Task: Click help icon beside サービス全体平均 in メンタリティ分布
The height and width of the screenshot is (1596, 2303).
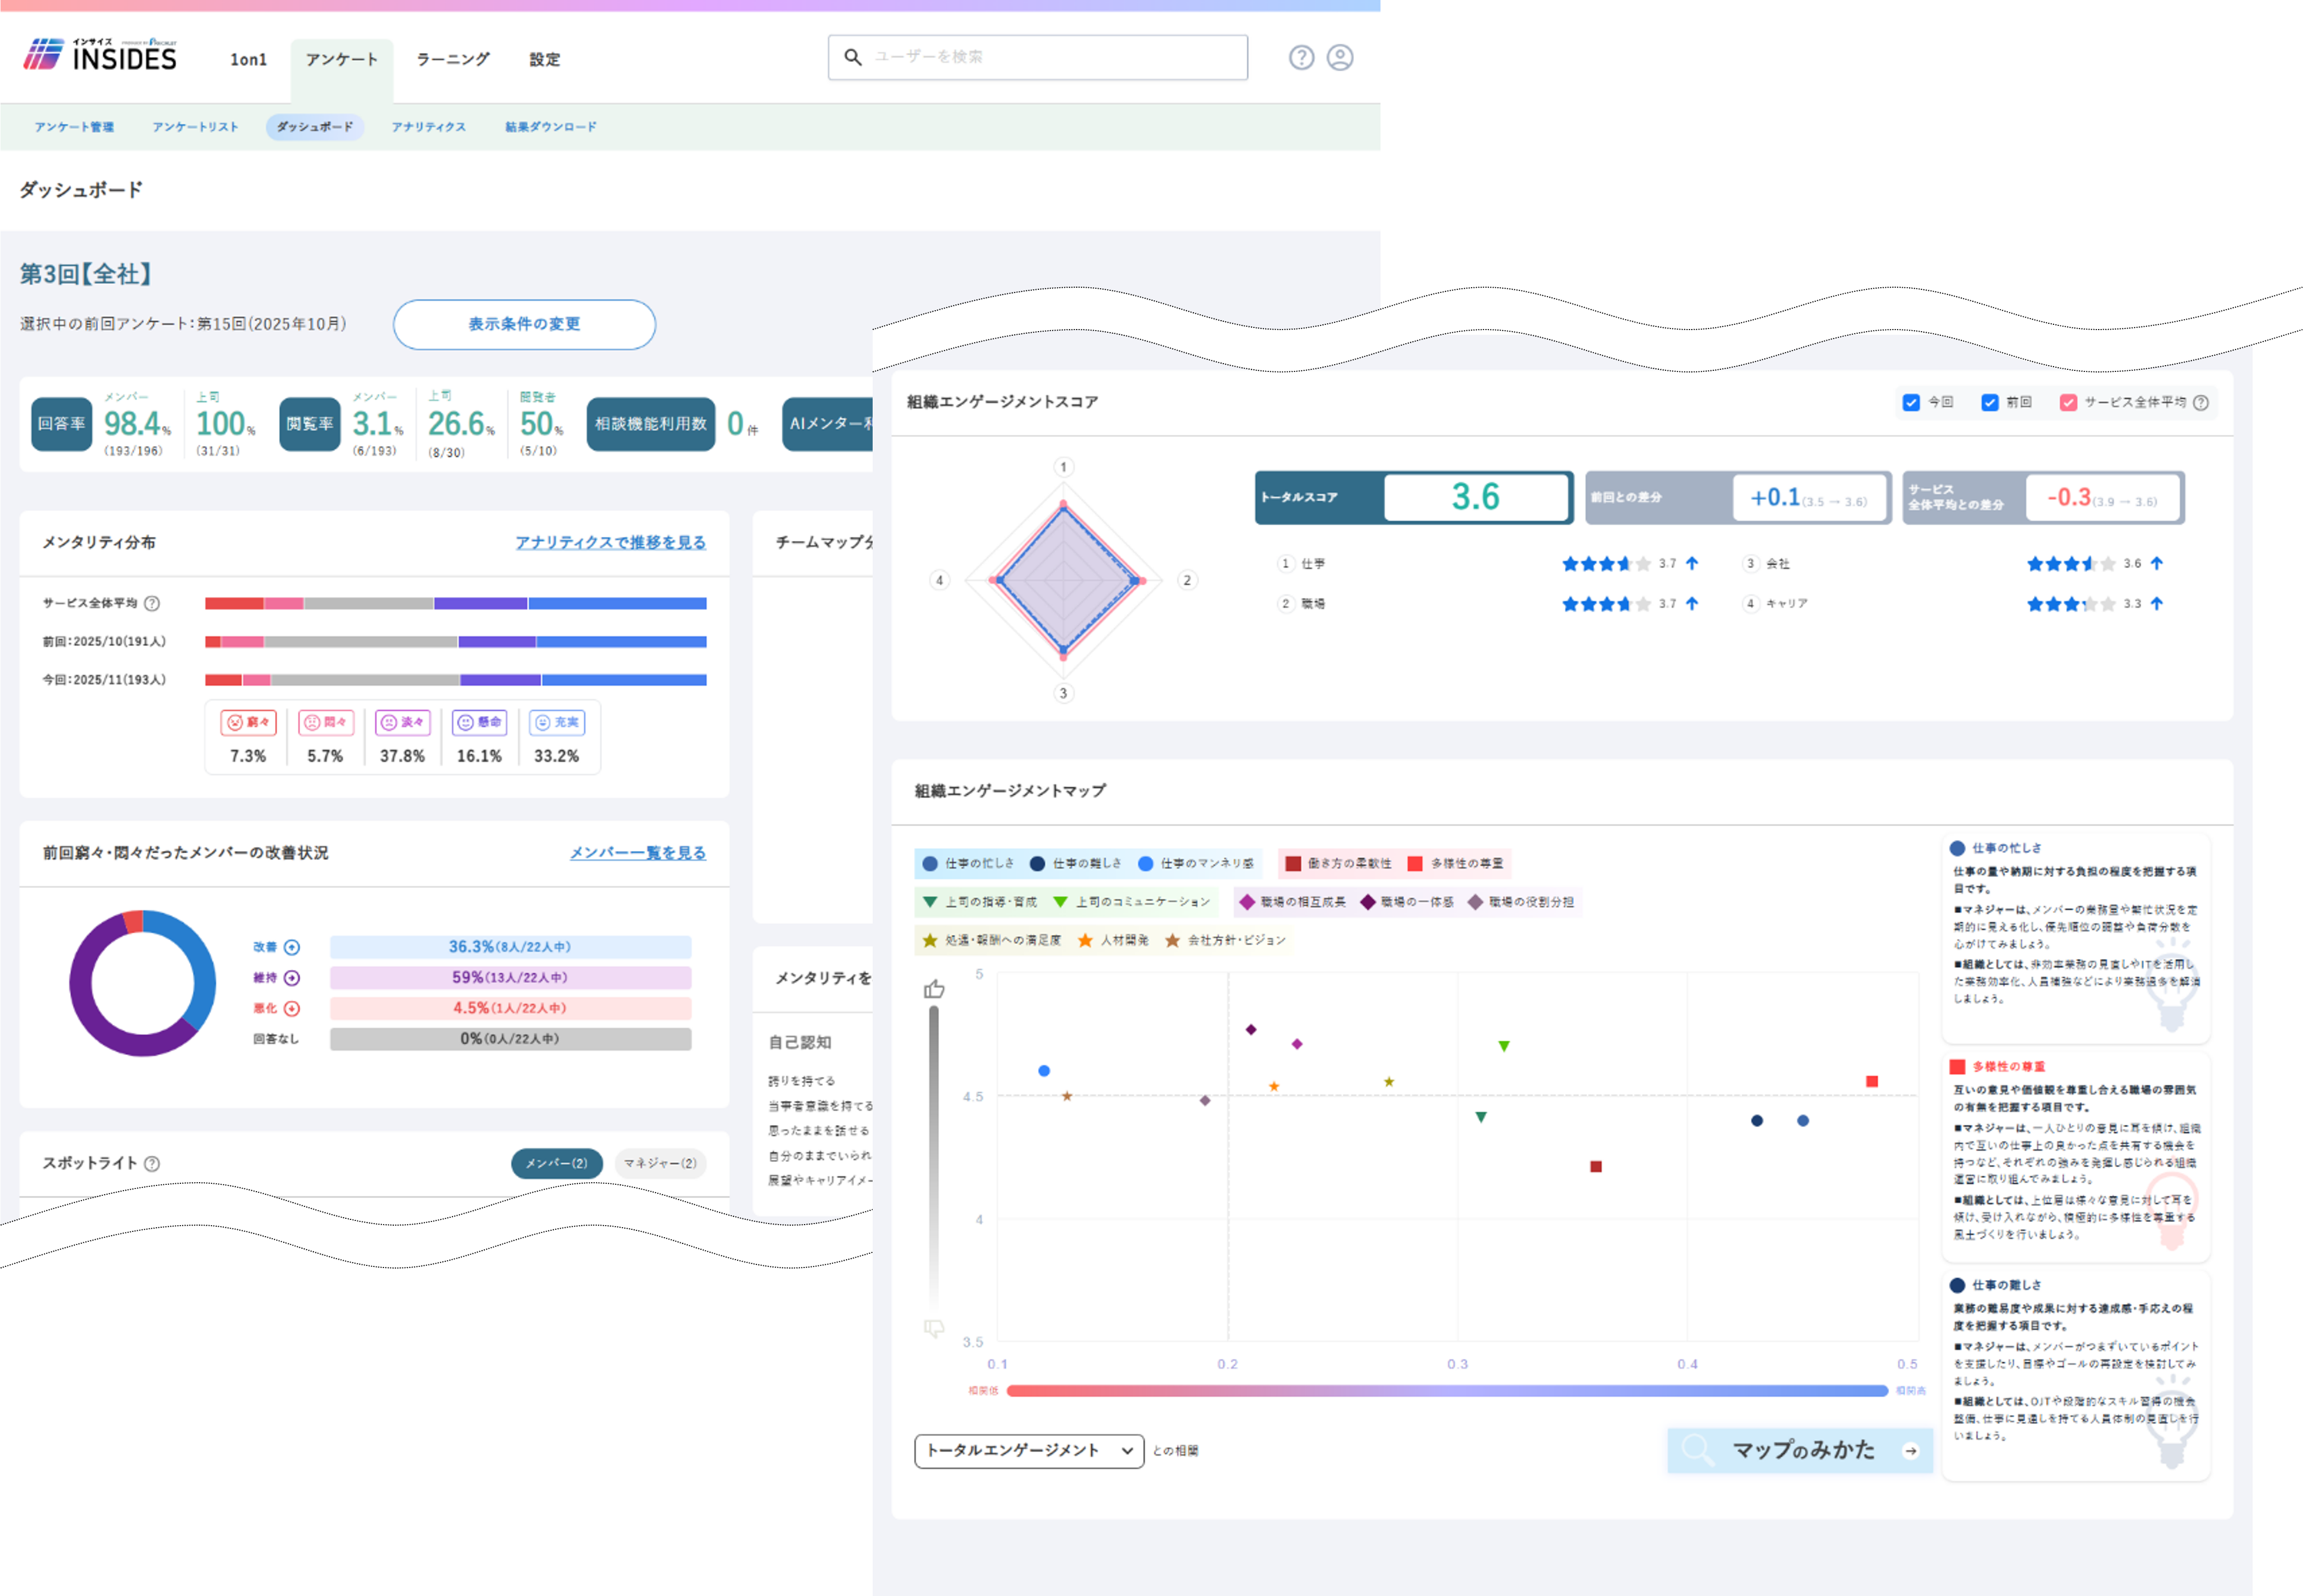Action: [x=152, y=603]
